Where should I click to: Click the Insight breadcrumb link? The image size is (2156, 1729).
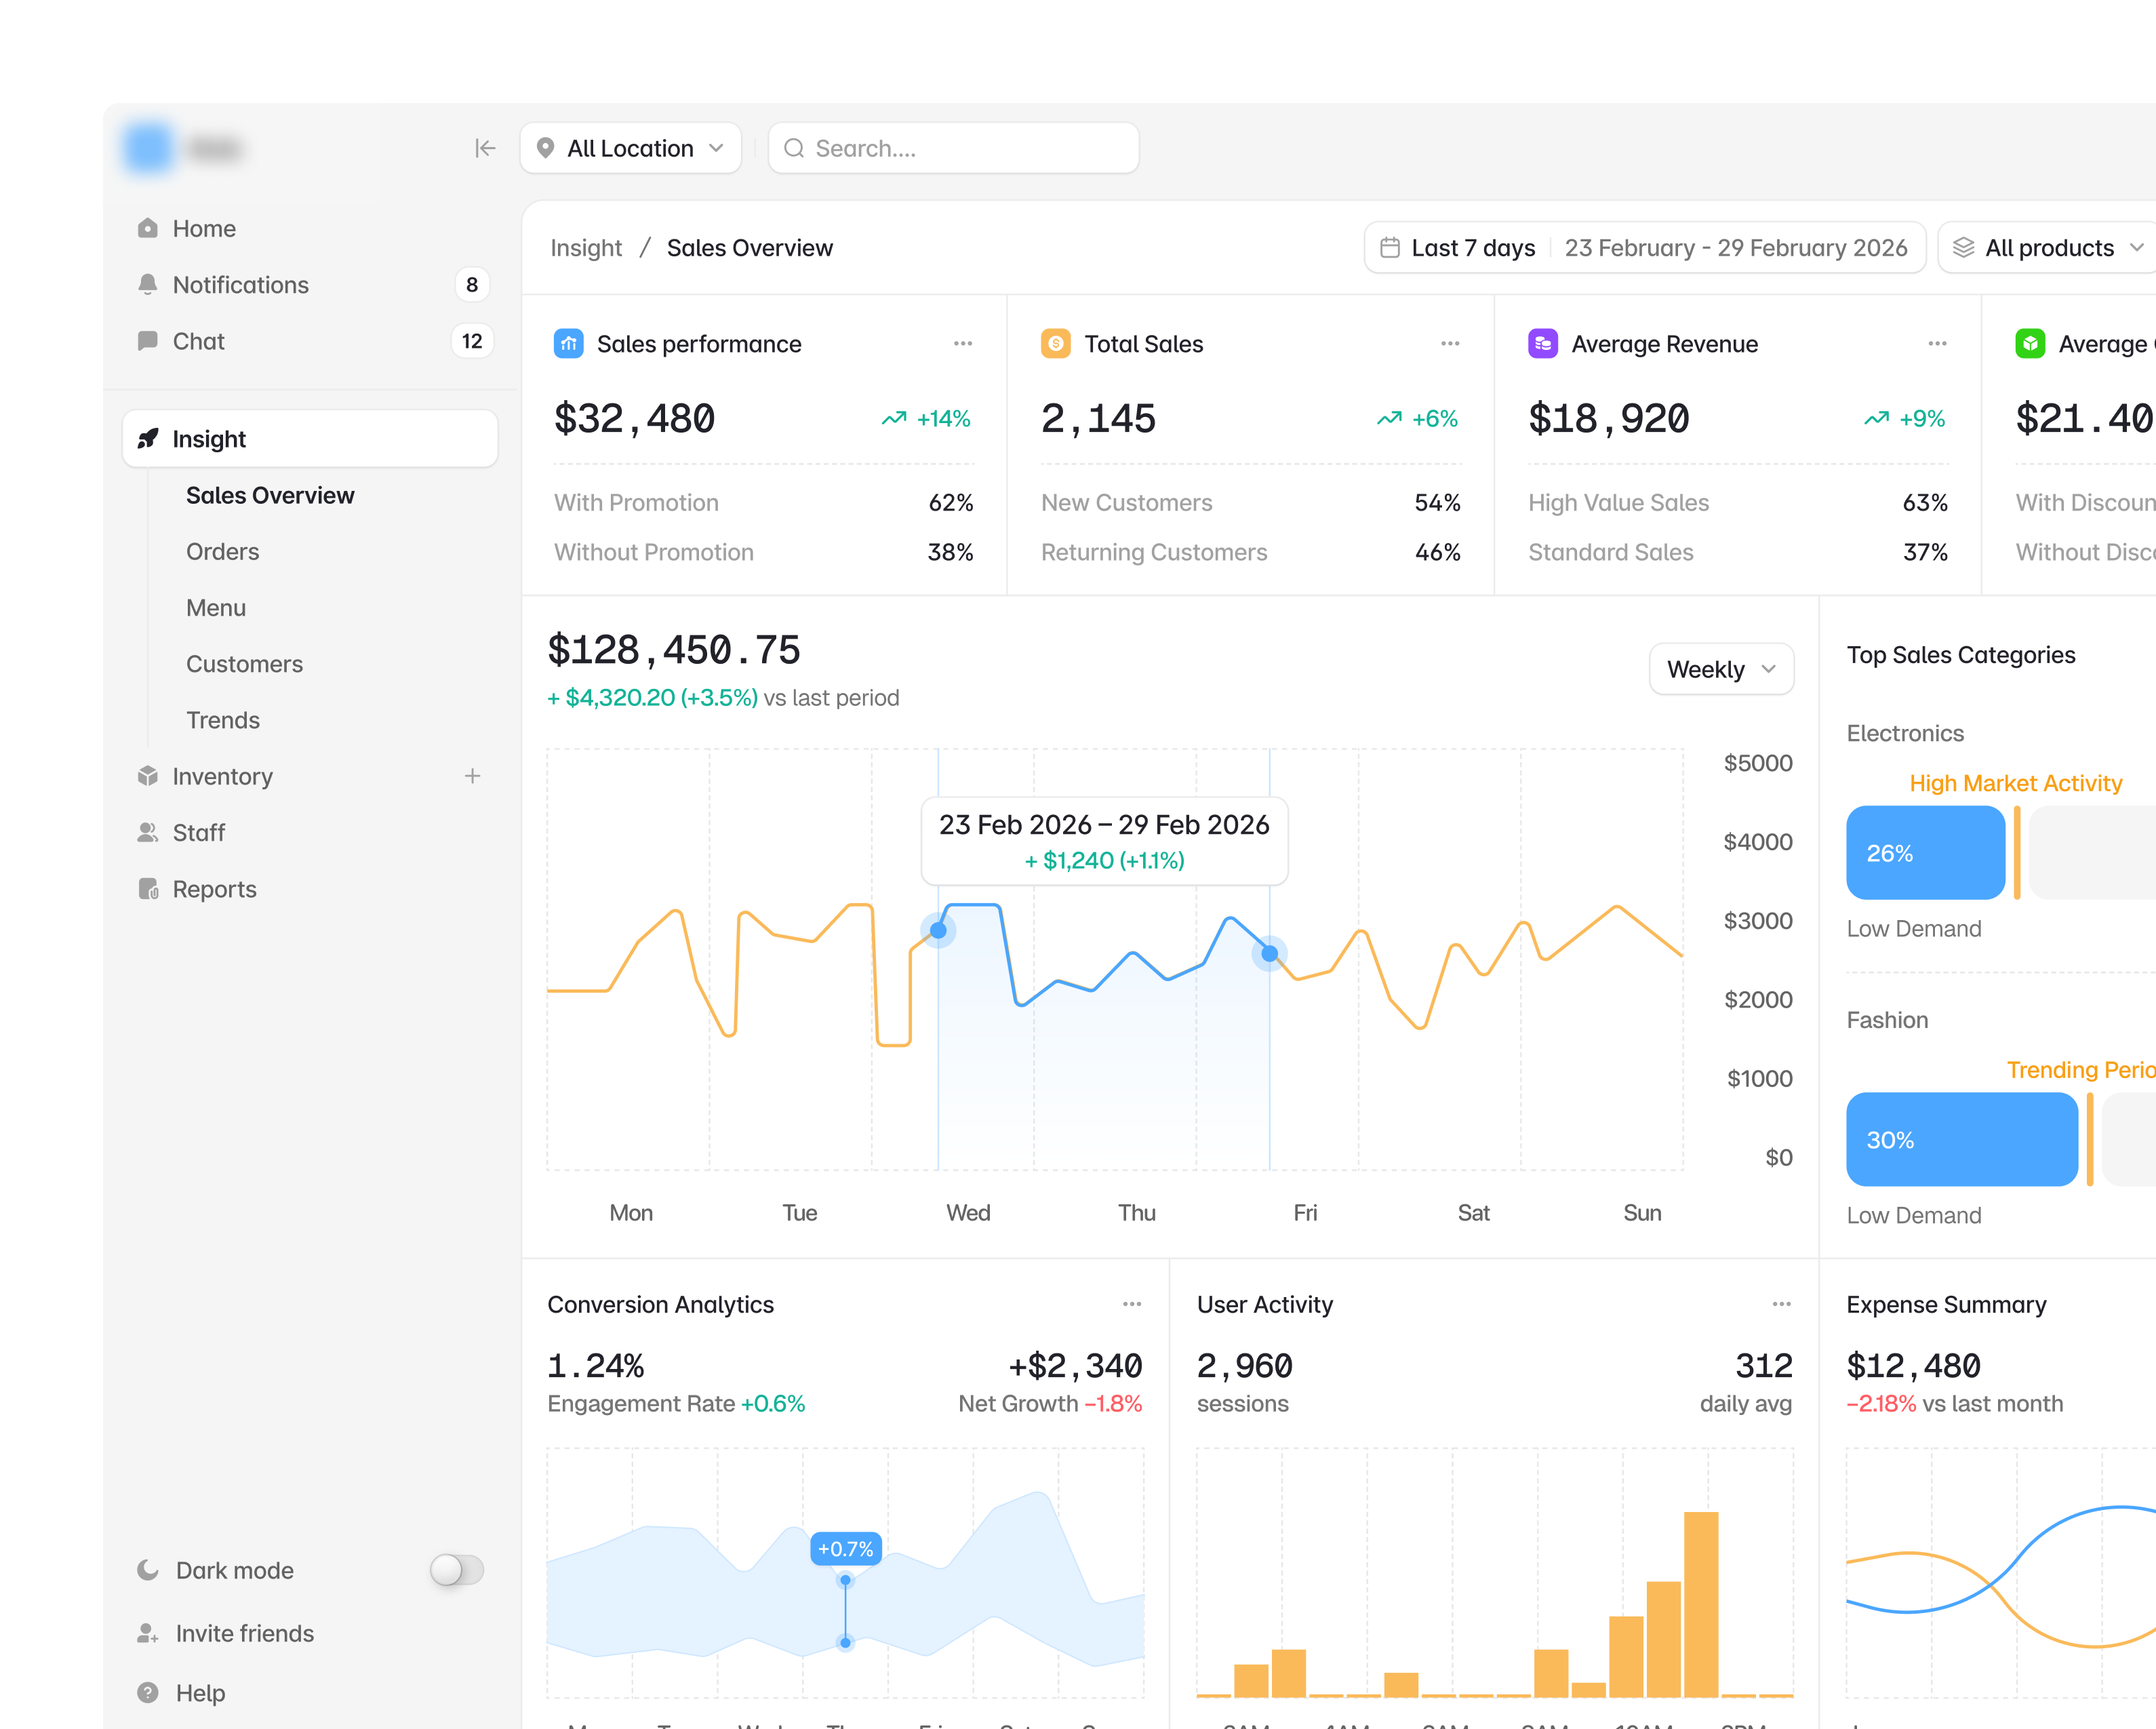tap(586, 248)
